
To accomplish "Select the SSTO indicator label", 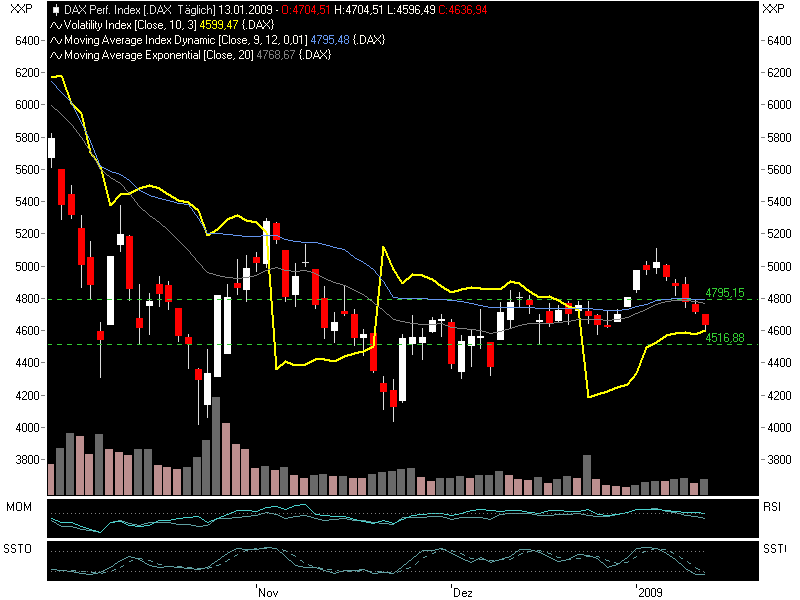I will coord(18,547).
